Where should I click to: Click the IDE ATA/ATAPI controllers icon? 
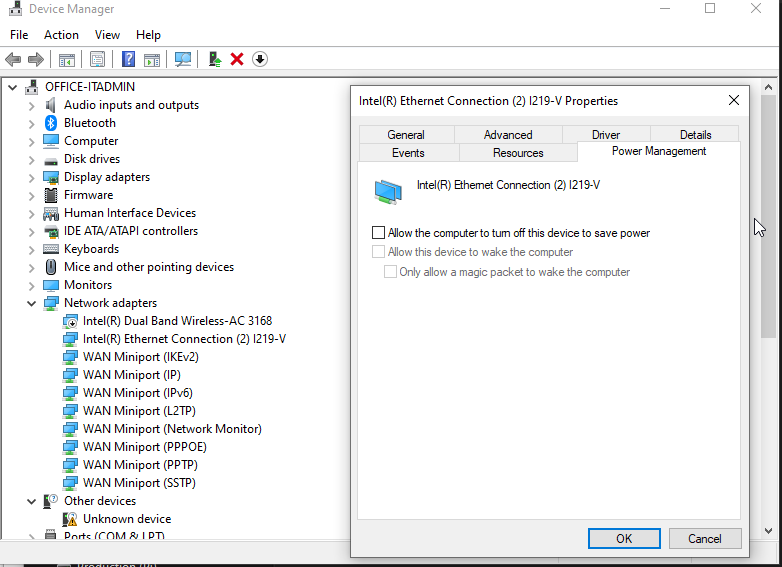(51, 231)
